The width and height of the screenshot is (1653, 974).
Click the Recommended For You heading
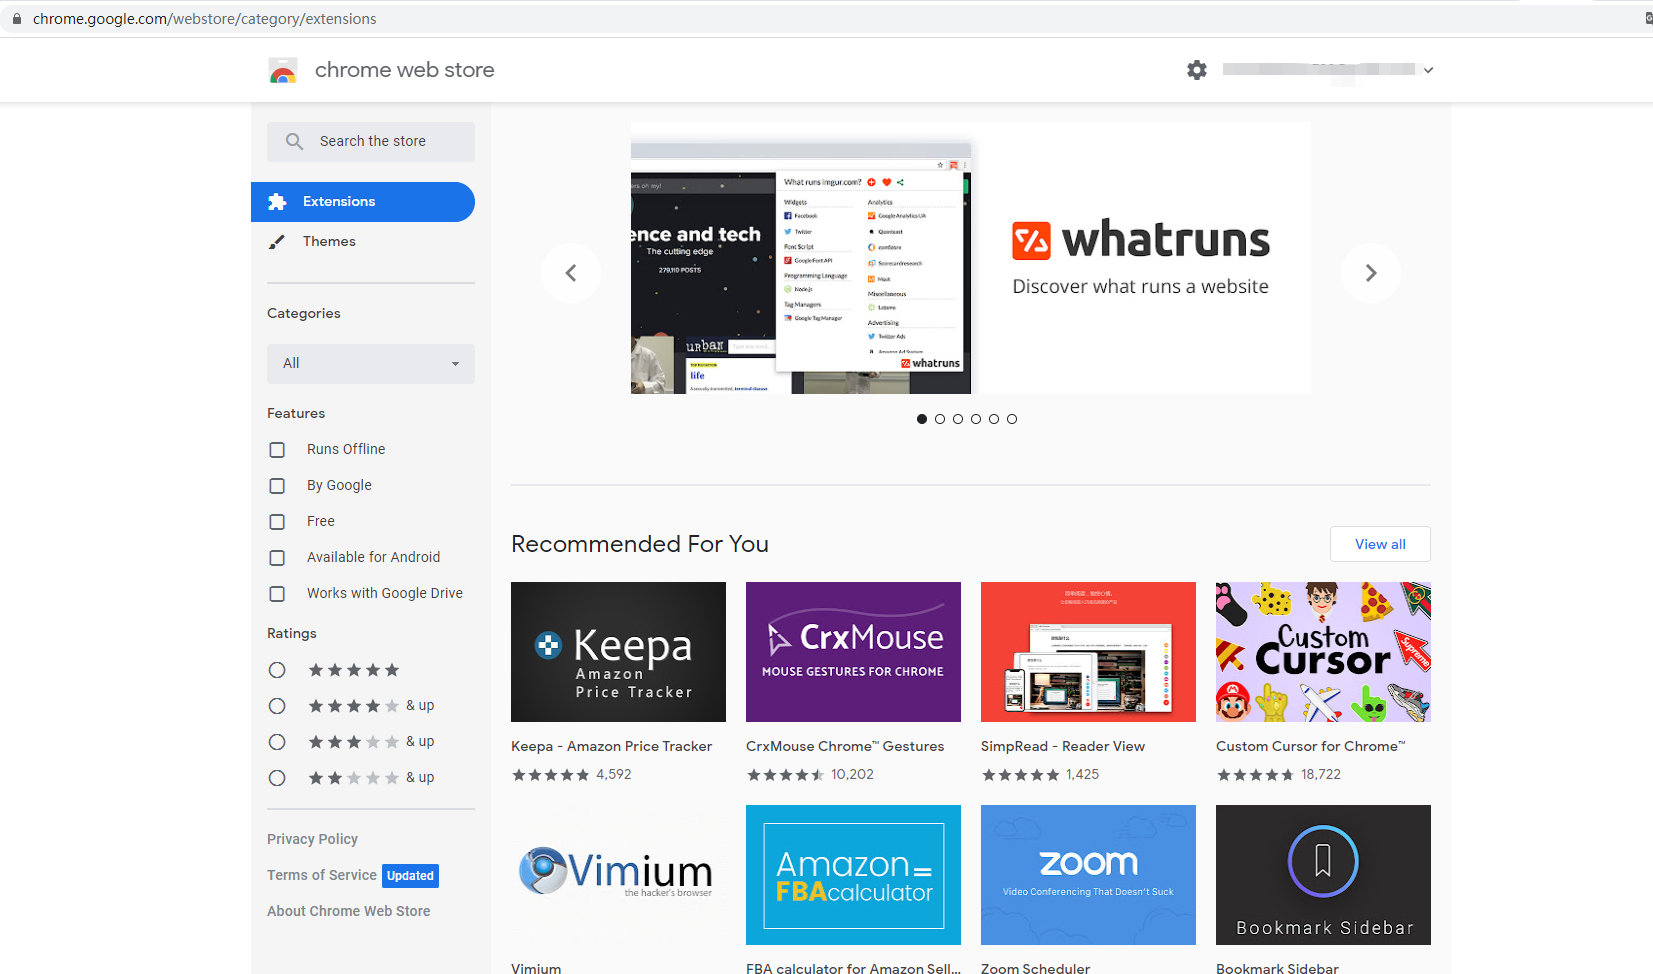[640, 544]
